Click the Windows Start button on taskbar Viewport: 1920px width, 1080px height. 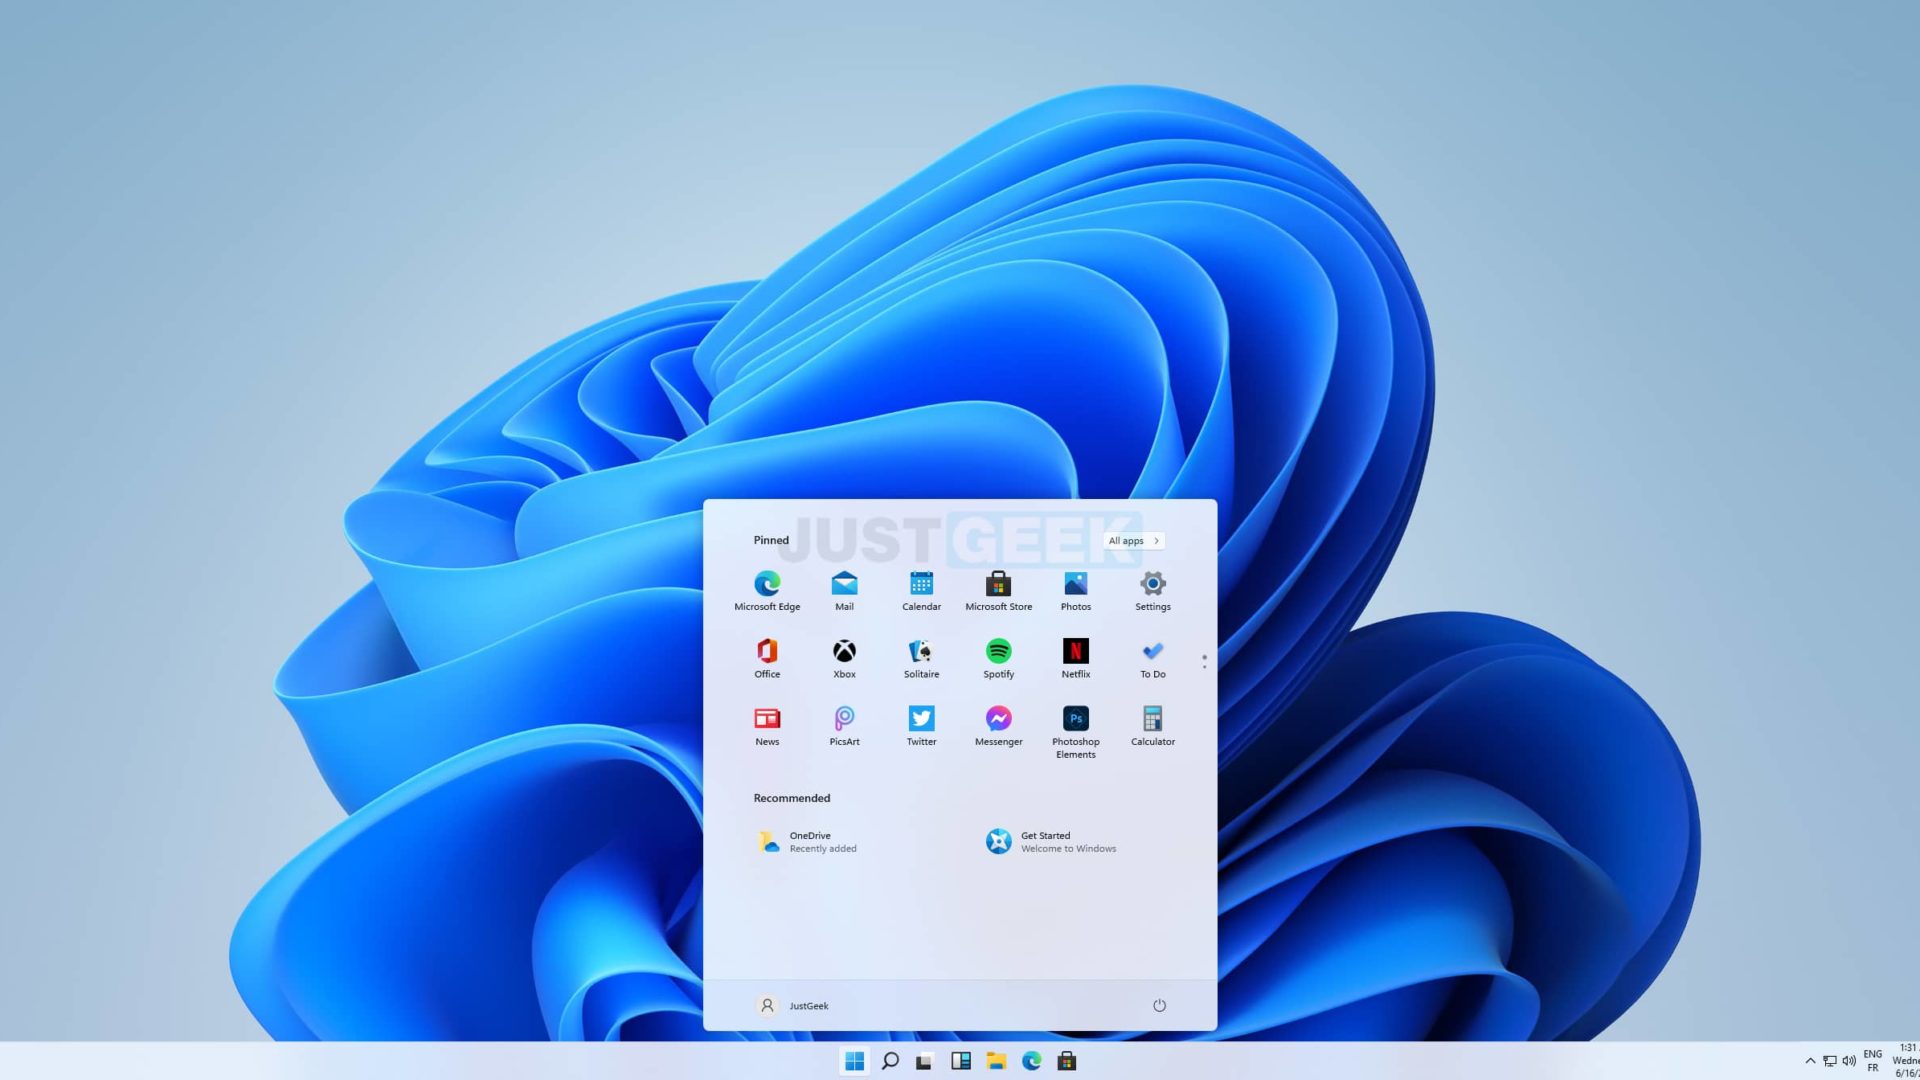coord(854,1061)
